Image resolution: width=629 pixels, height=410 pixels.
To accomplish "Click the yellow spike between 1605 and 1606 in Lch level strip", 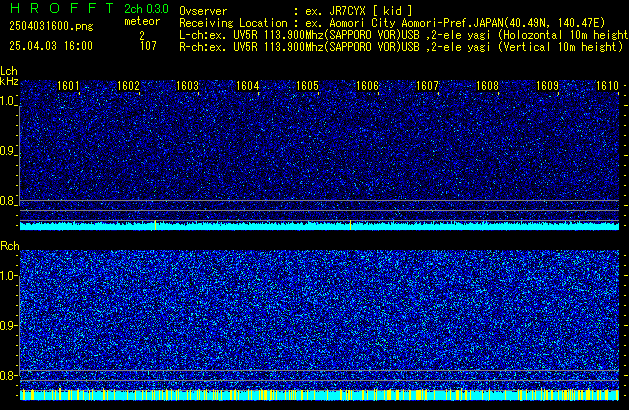I will point(351,225).
